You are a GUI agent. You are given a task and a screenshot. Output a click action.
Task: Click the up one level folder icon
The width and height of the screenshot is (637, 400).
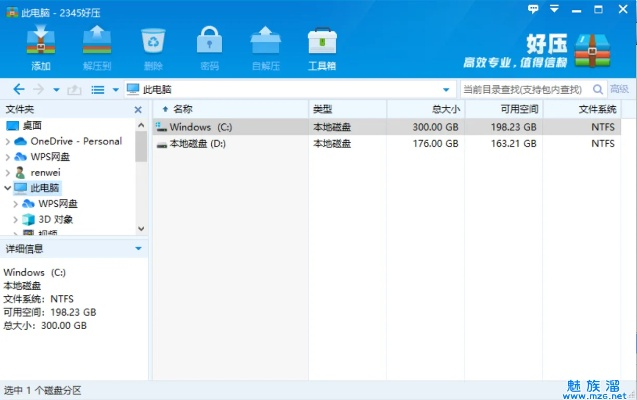click(x=74, y=89)
